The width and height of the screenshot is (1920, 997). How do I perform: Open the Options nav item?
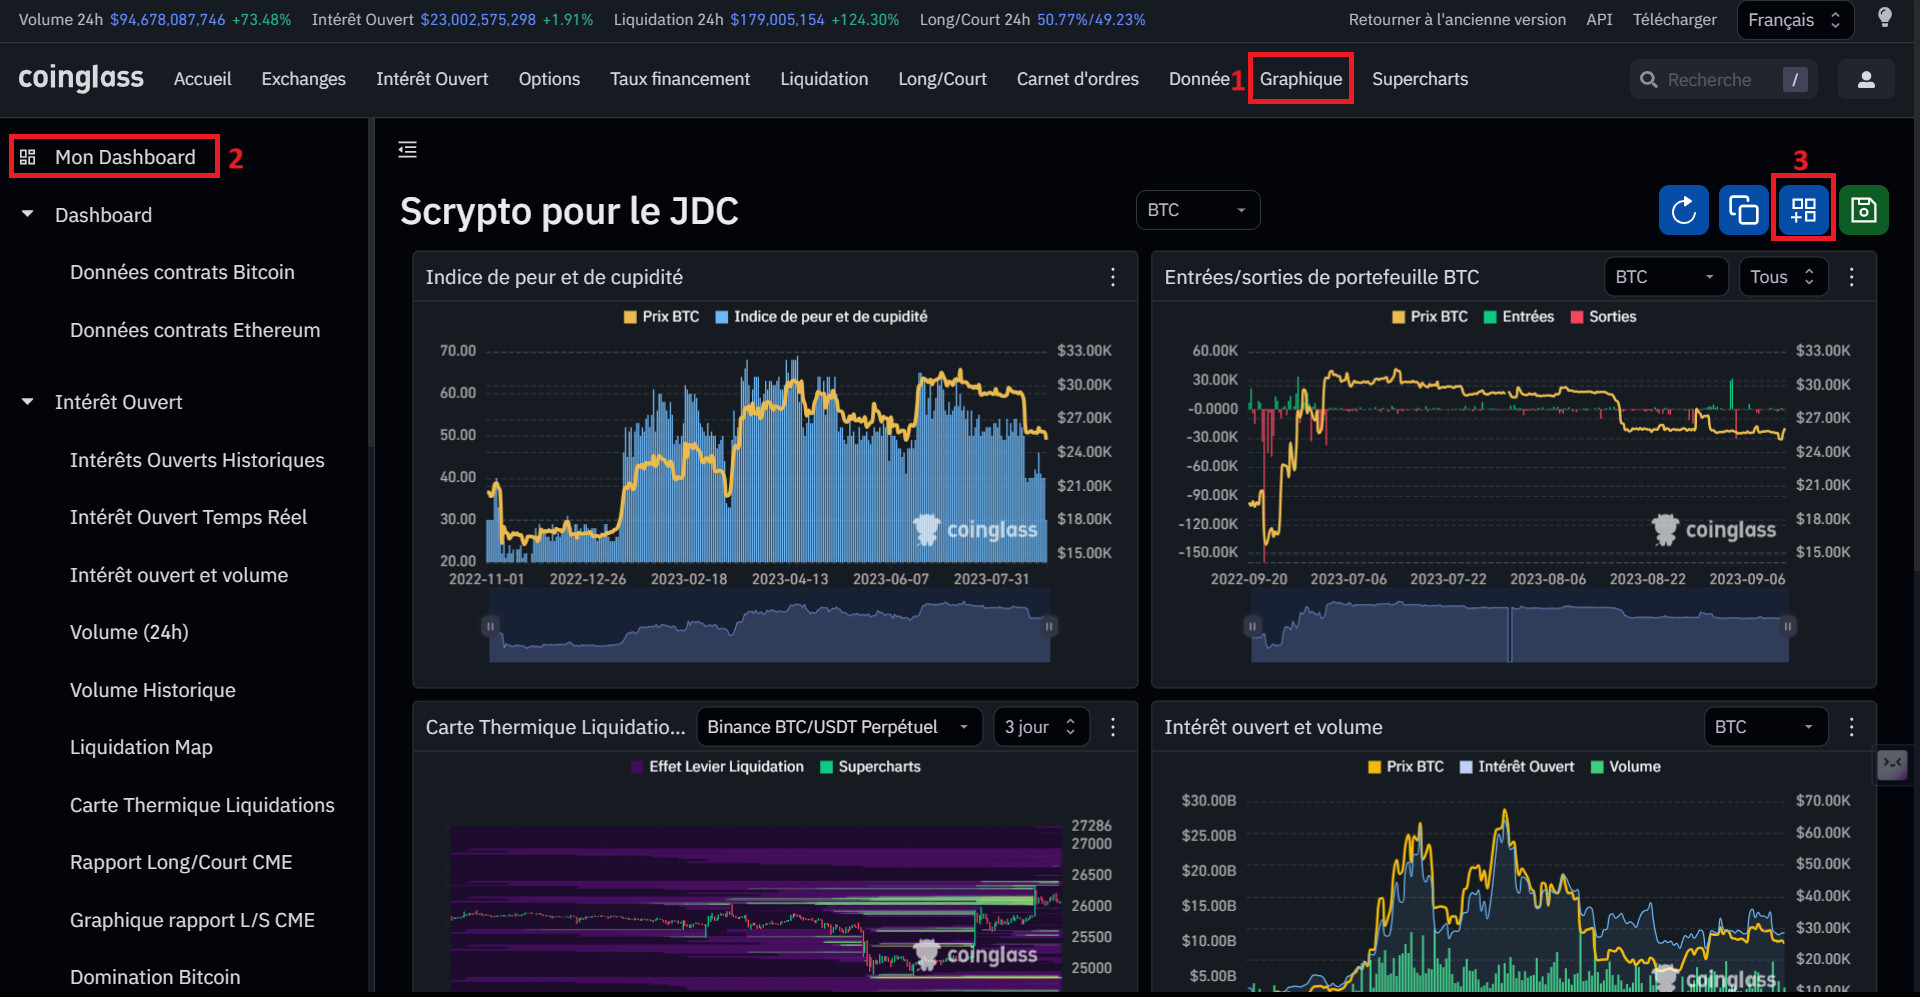point(549,79)
